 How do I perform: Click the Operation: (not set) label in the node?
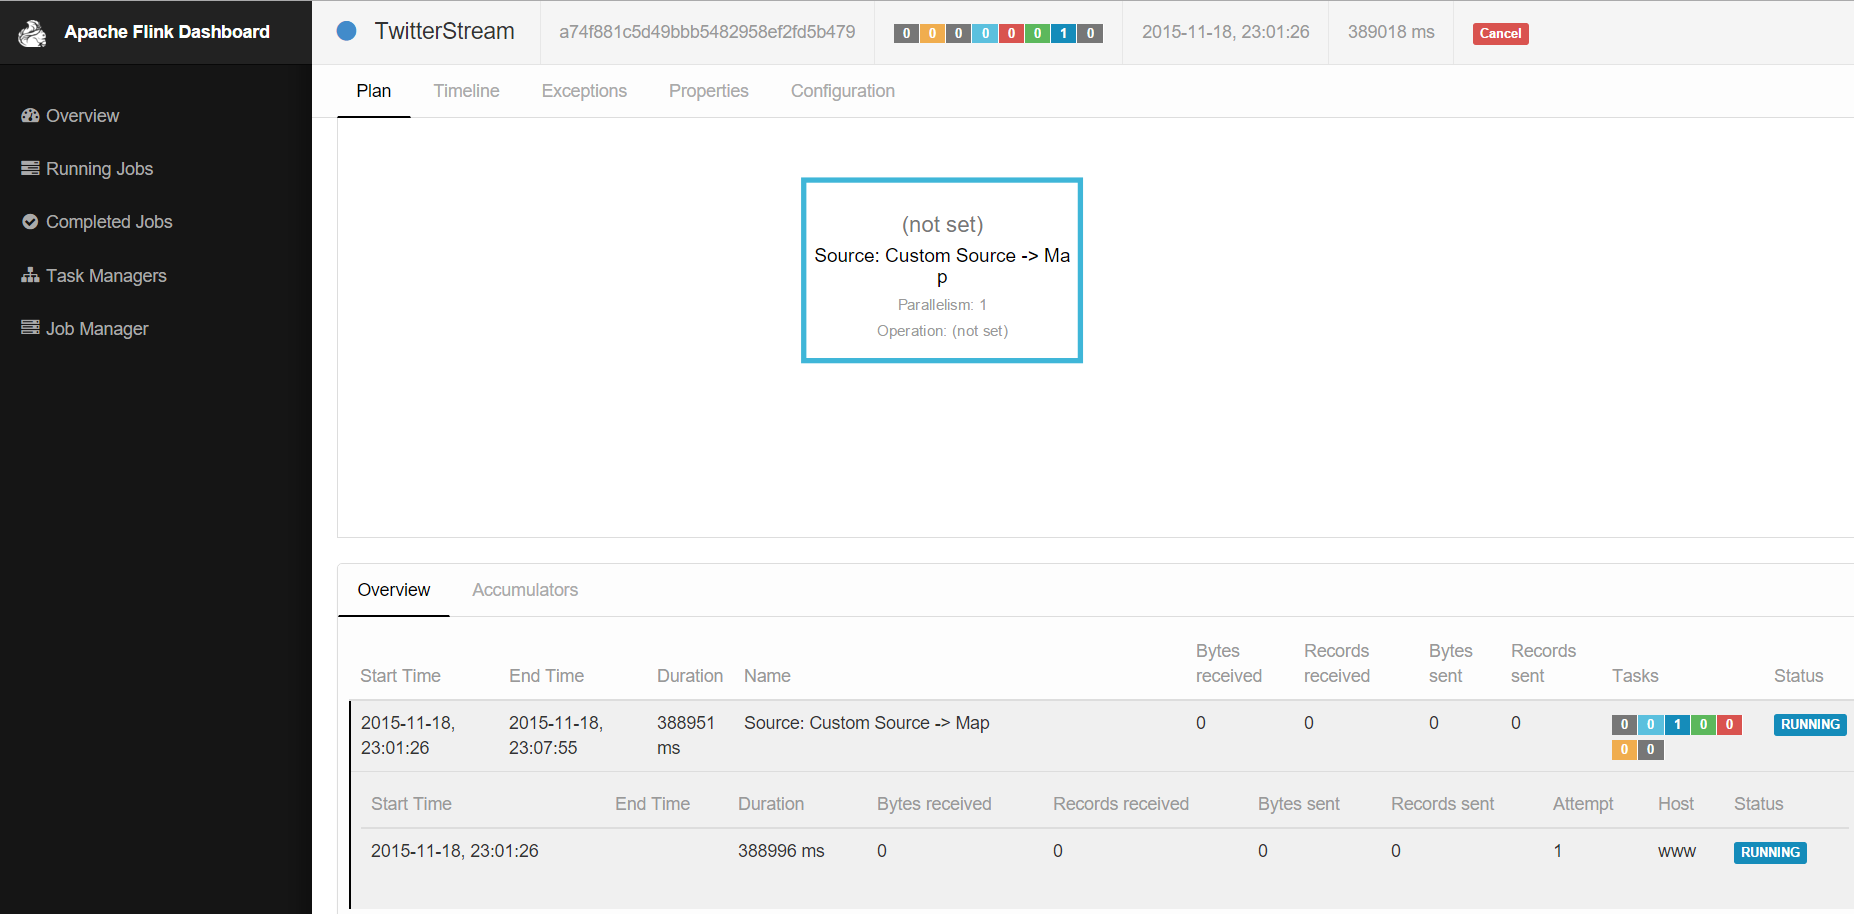click(x=942, y=331)
